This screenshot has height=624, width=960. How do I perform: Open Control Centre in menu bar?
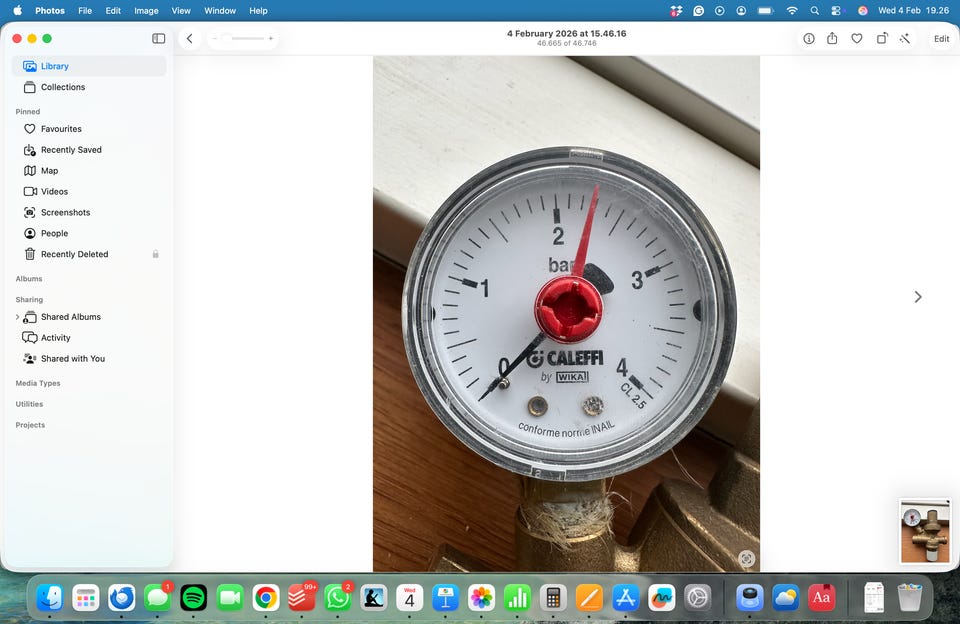pyautogui.click(x=836, y=10)
